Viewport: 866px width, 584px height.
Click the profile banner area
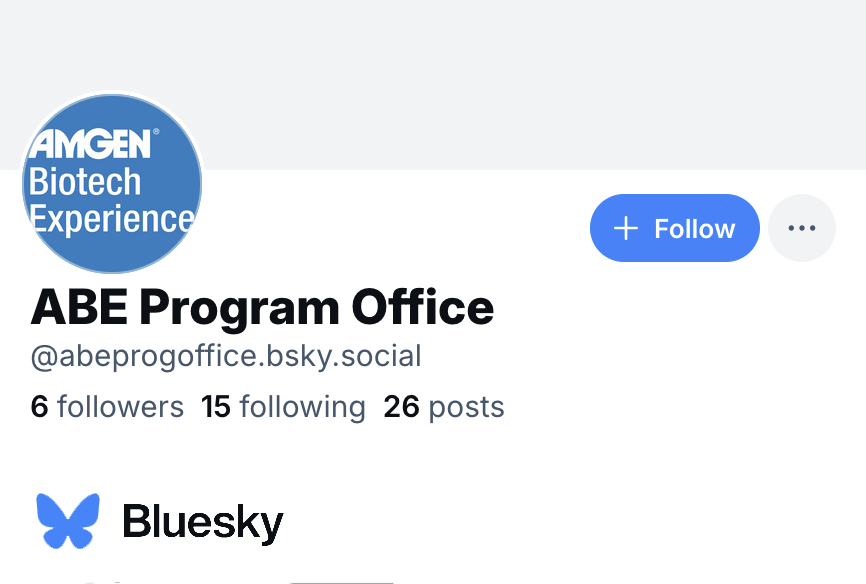pos(500,80)
